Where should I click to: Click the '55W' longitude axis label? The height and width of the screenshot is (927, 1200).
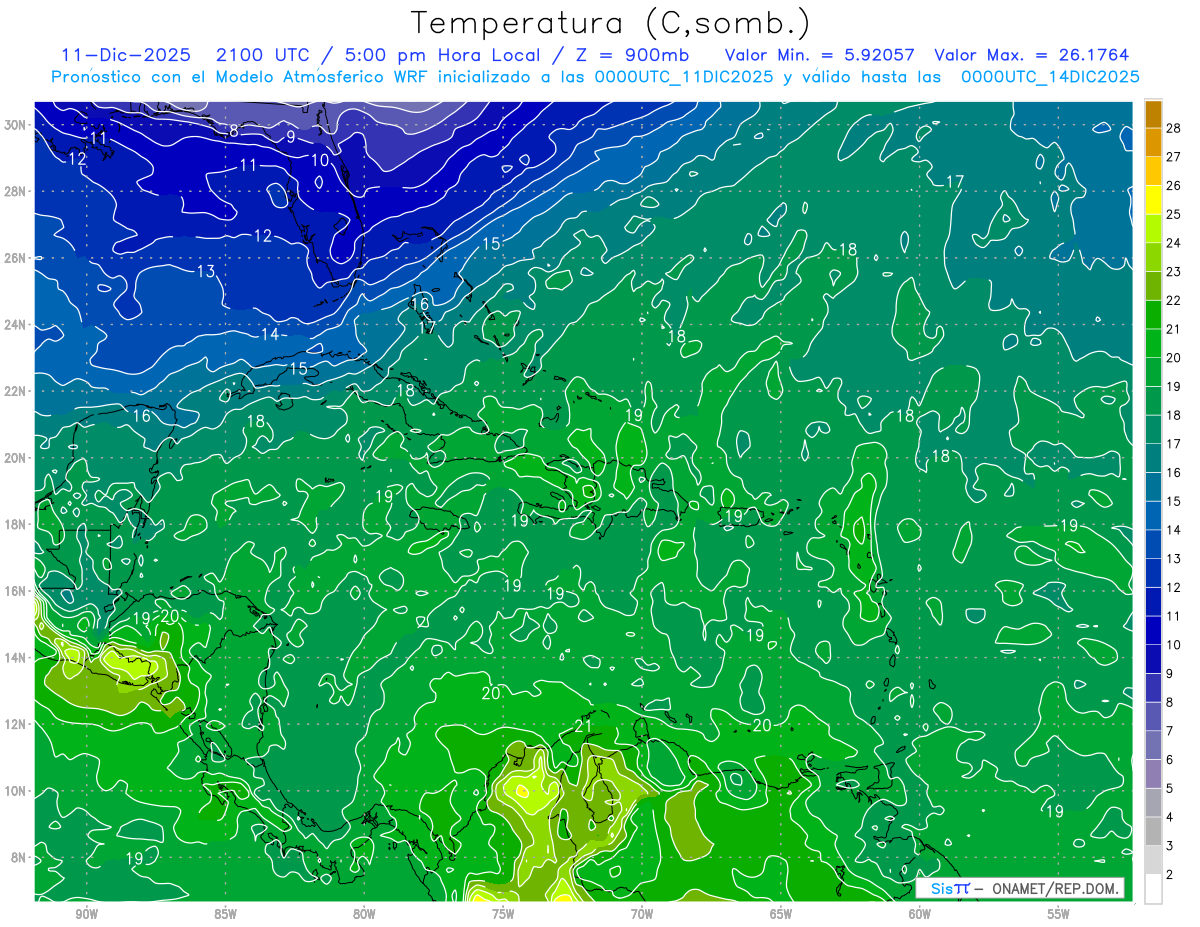click(1058, 914)
